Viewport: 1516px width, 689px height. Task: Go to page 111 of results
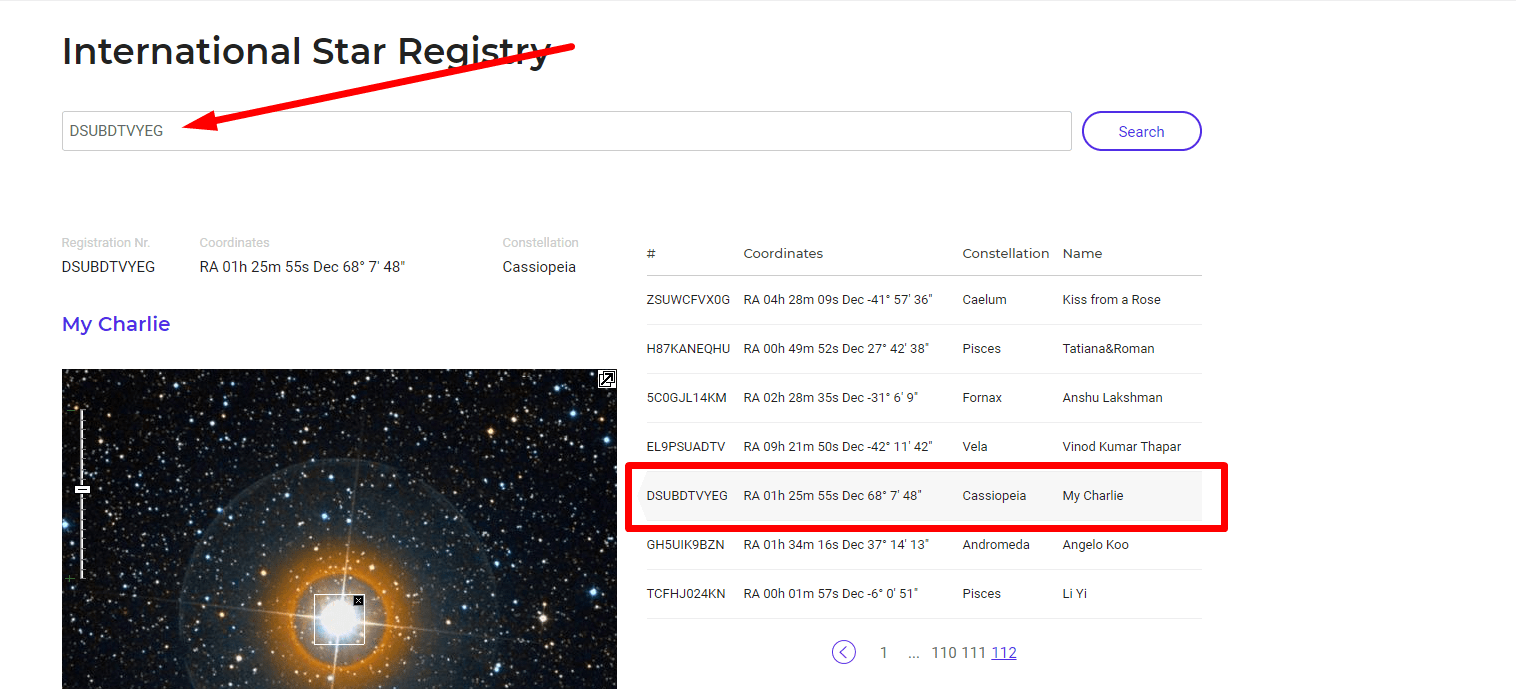(x=973, y=653)
